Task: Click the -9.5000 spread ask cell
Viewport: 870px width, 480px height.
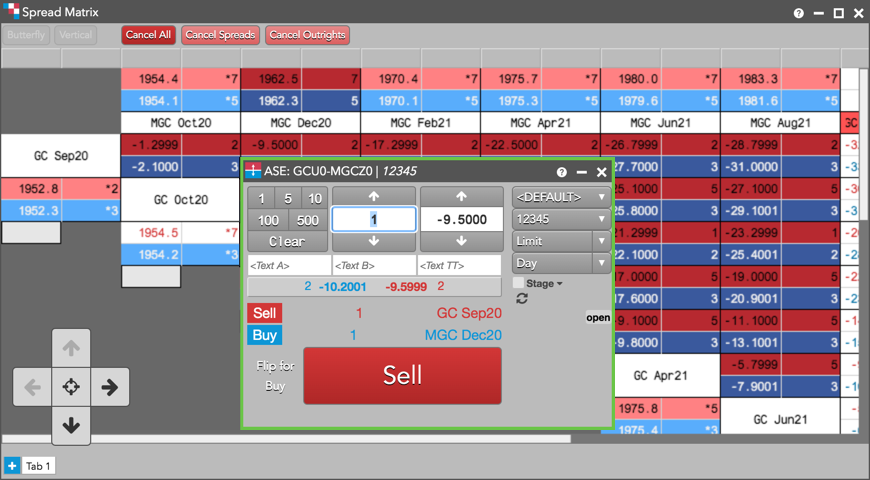Action: pos(271,145)
